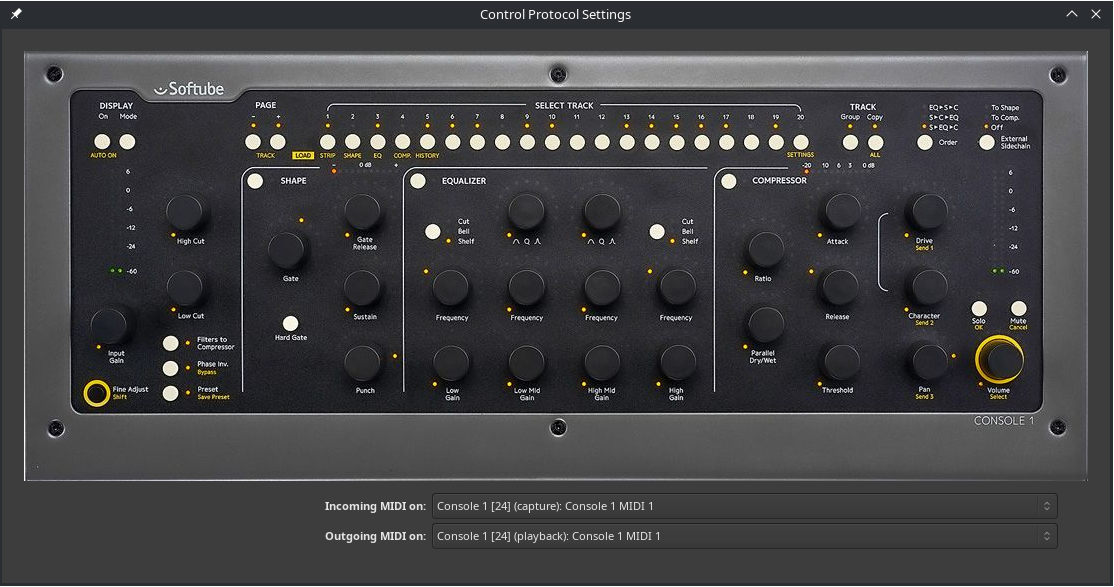Click the Volume Select knob
The height and width of the screenshot is (587, 1114).
(x=1000, y=360)
